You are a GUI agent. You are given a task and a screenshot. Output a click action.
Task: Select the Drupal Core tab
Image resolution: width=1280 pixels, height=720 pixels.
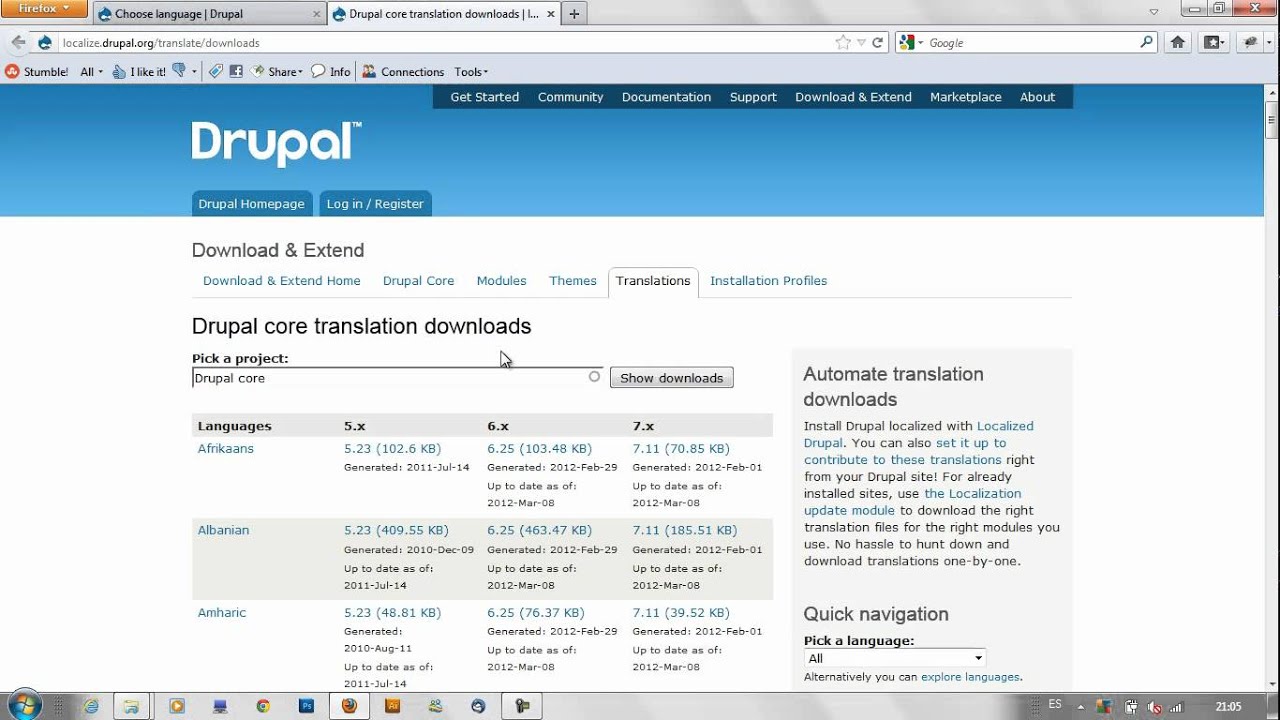(418, 281)
